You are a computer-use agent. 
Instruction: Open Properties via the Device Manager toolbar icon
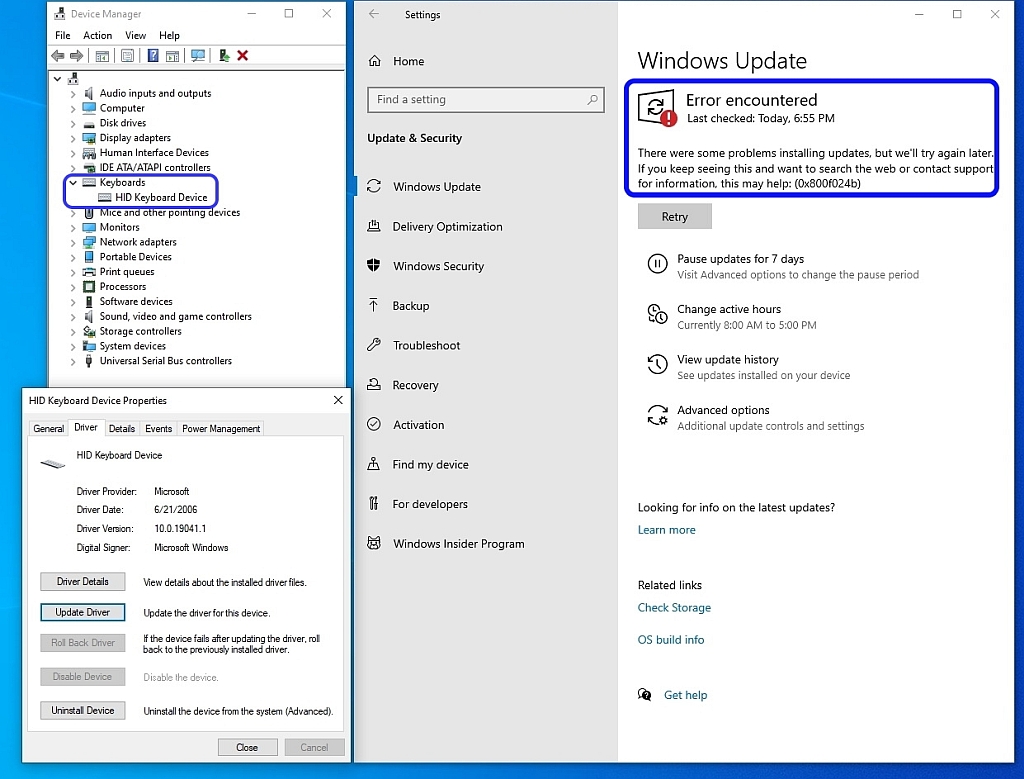(127, 56)
